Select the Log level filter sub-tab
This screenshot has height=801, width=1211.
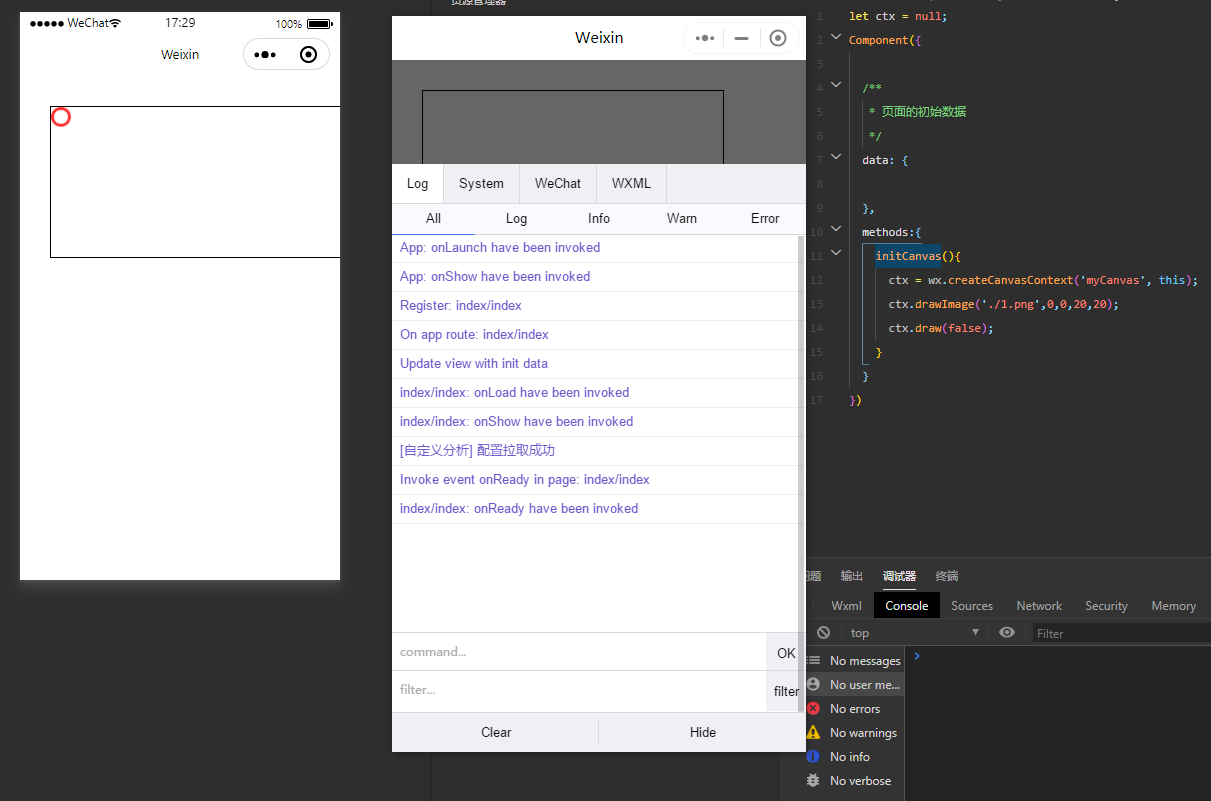(516, 218)
